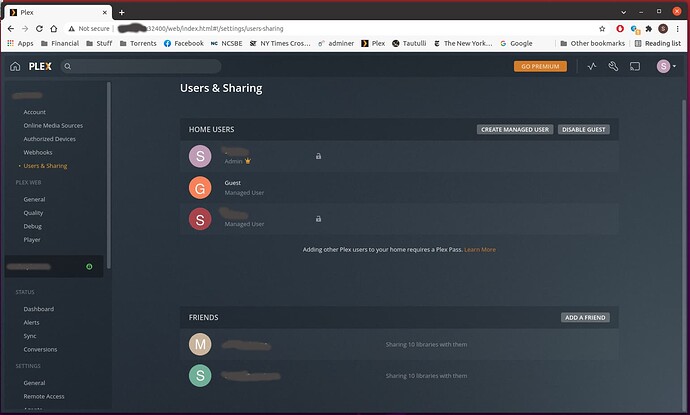Open the Torrents bookmarks folder
This screenshot has height=415, width=690.
[138, 43]
